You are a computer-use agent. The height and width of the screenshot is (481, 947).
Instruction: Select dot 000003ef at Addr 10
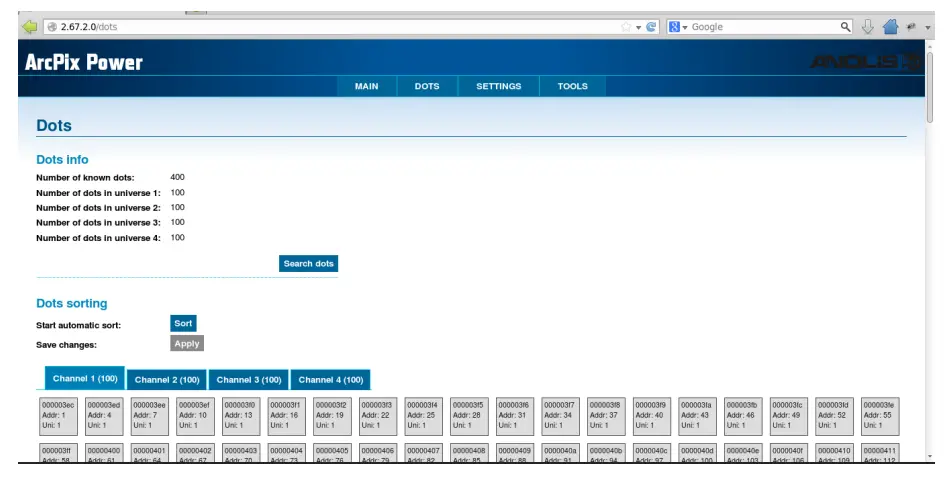[195, 416]
